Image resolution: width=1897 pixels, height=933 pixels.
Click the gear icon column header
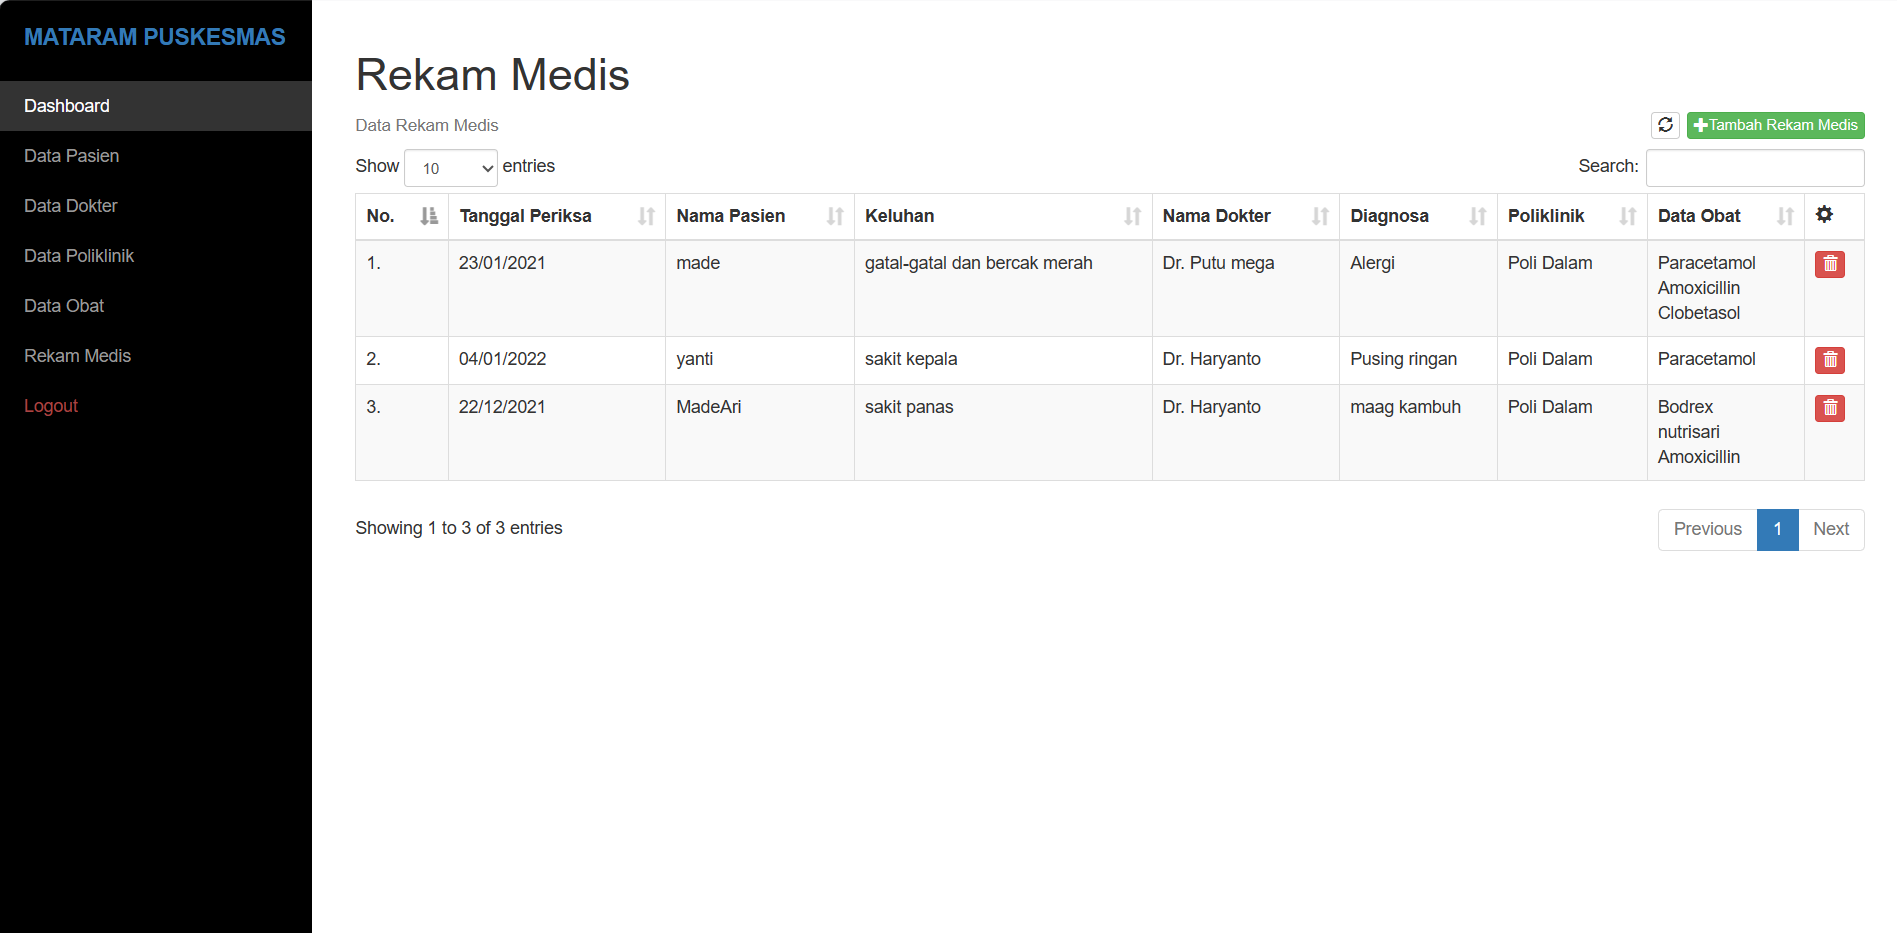tap(1824, 215)
